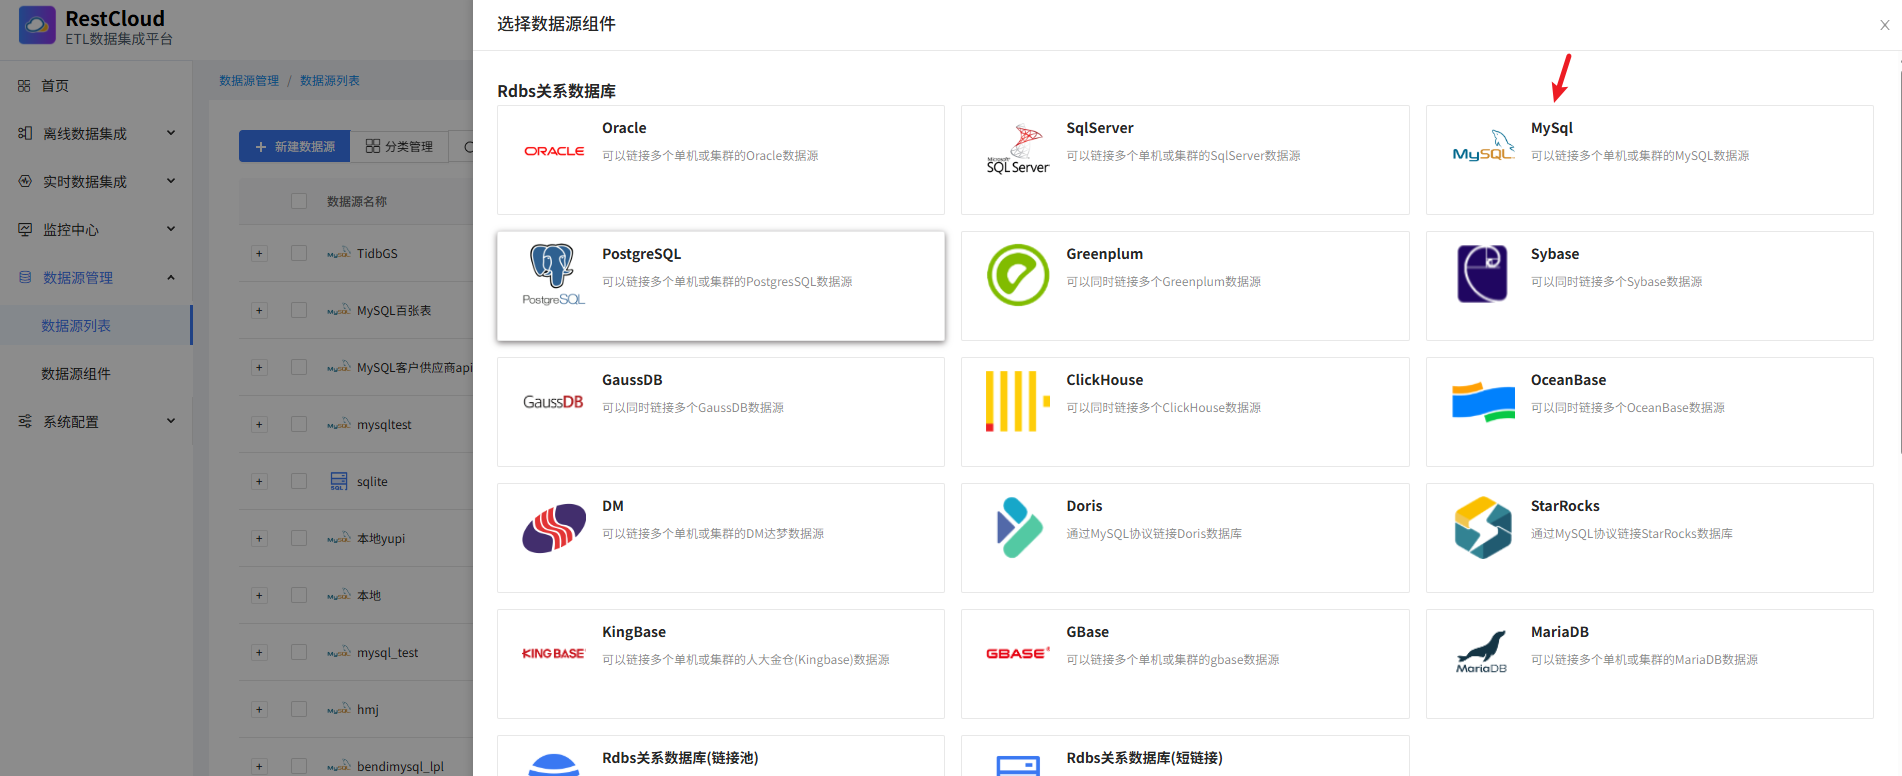The width and height of the screenshot is (1902, 776).
Task: Check the TidbGS row checkbox
Action: [x=299, y=253]
